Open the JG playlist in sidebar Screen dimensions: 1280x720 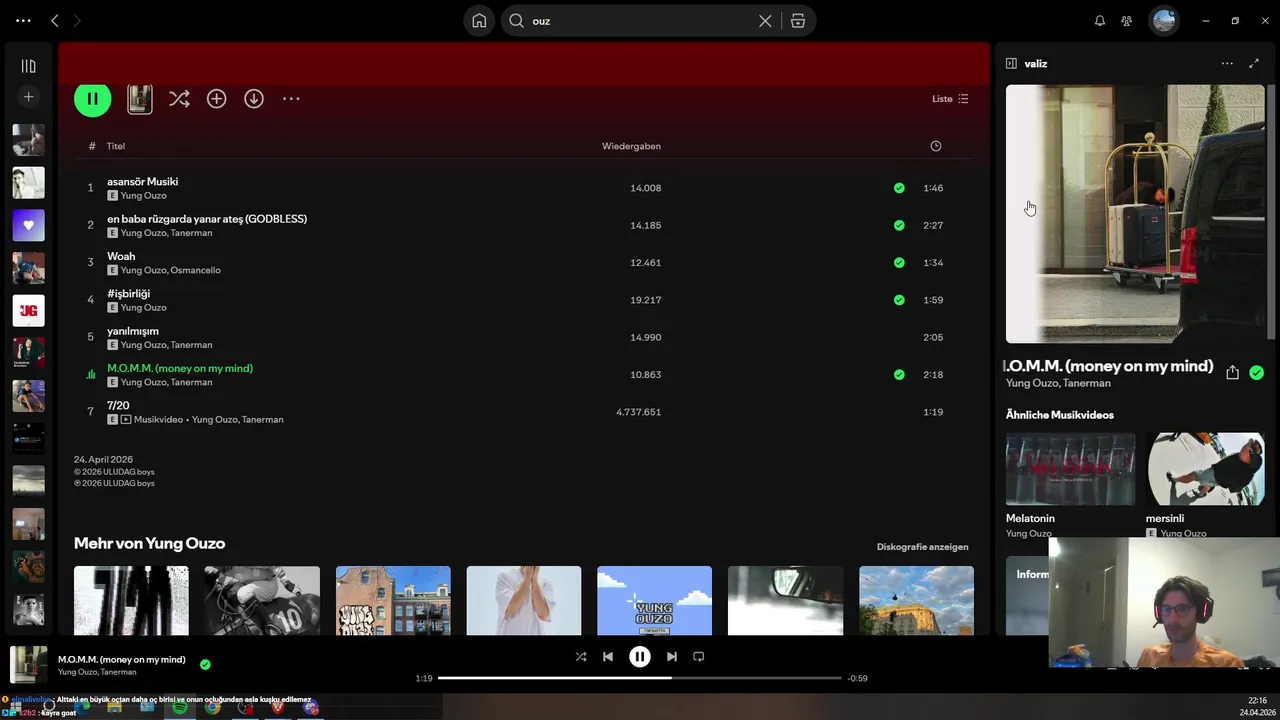click(28, 311)
